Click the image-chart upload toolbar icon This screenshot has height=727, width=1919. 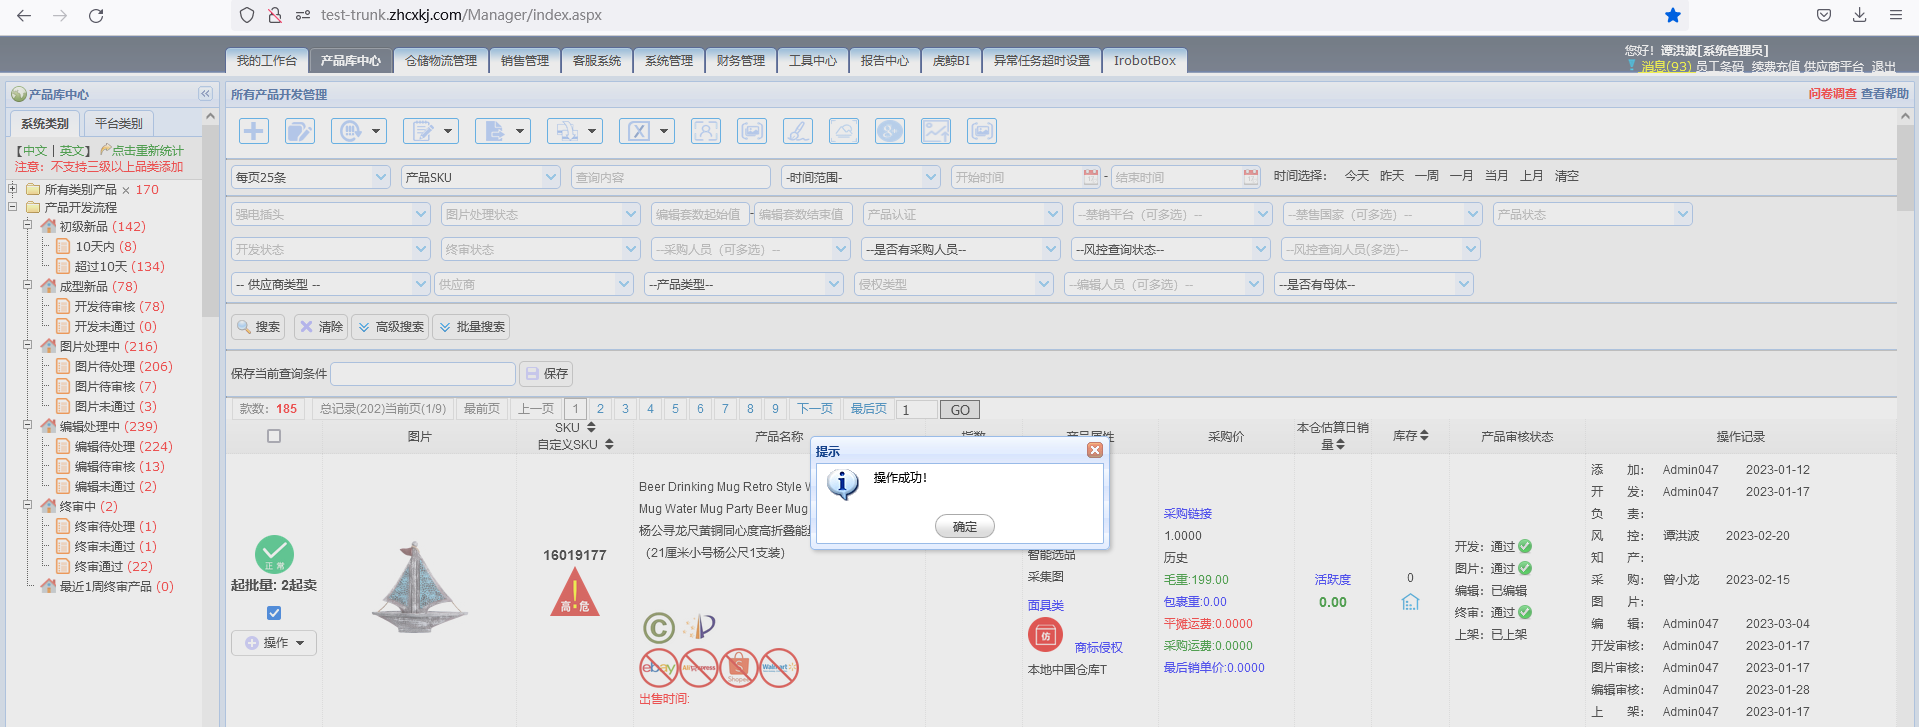point(936,131)
